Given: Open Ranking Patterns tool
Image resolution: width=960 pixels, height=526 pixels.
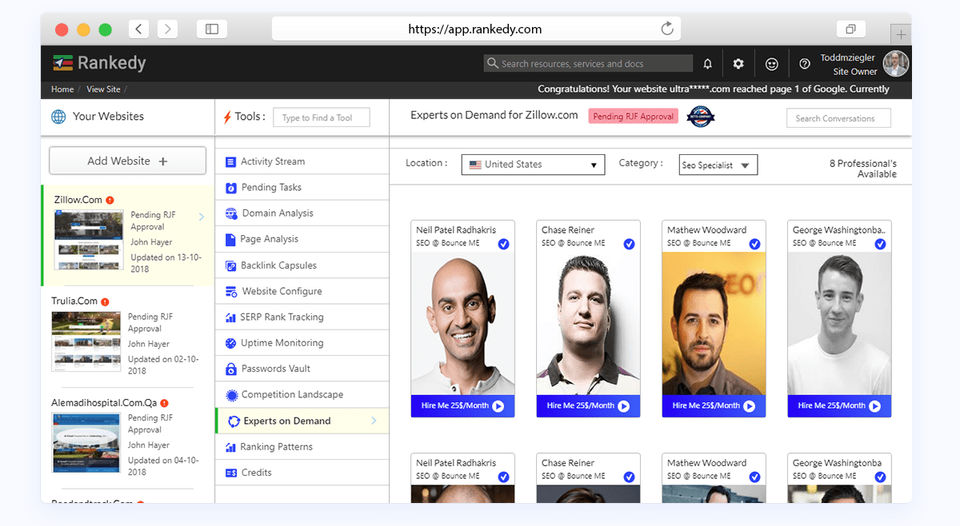Looking at the screenshot, I should (x=302, y=447).
